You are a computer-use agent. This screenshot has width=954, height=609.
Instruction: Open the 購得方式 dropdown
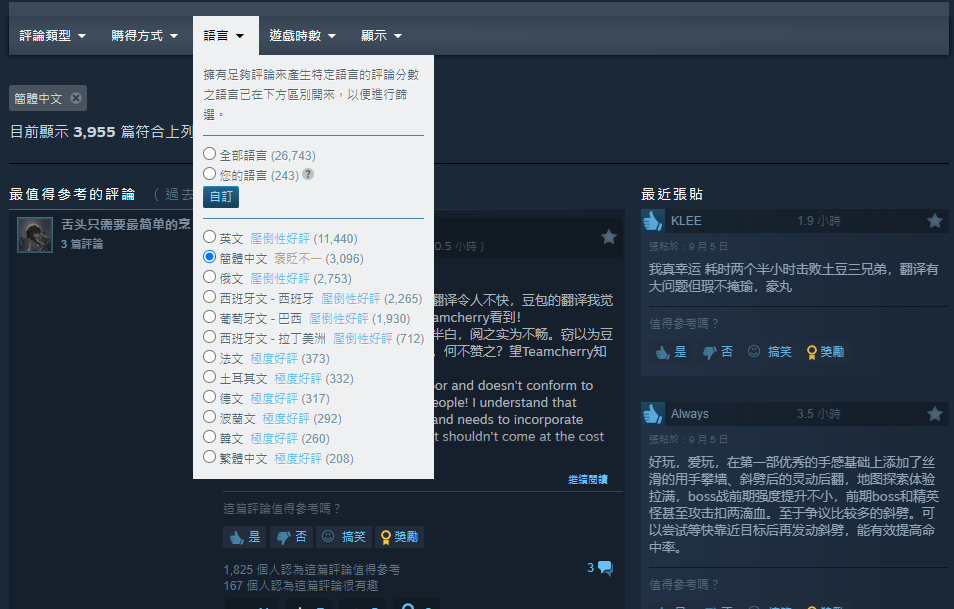click(144, 36)
